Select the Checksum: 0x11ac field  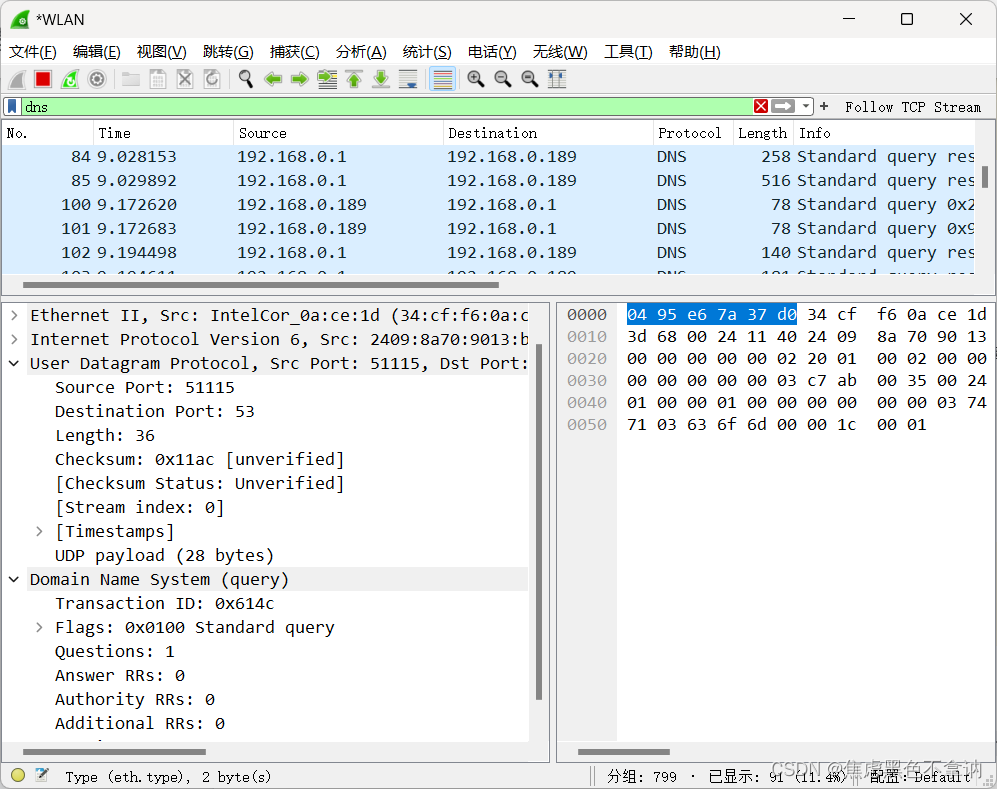point(199,459)
